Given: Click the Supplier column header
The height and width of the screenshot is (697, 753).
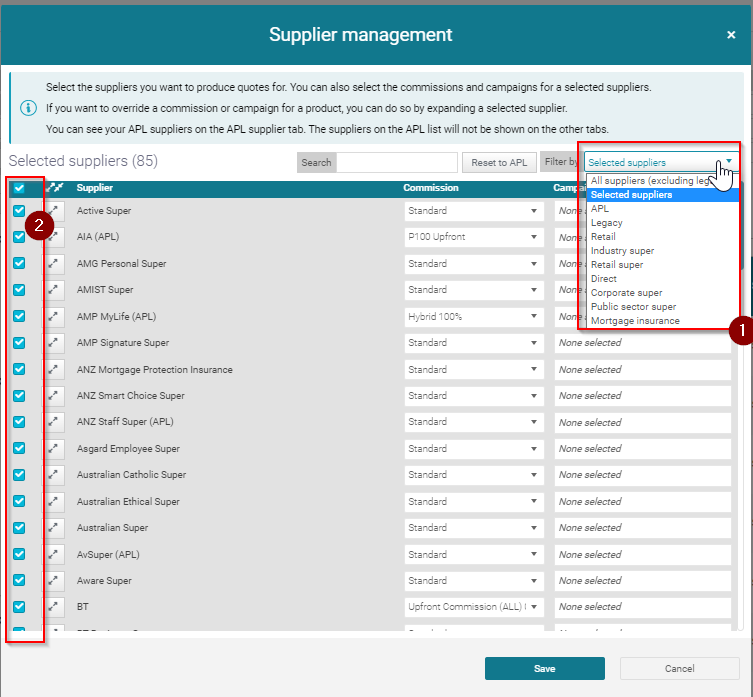Looking at the screenshot, I should coord(95,188).
